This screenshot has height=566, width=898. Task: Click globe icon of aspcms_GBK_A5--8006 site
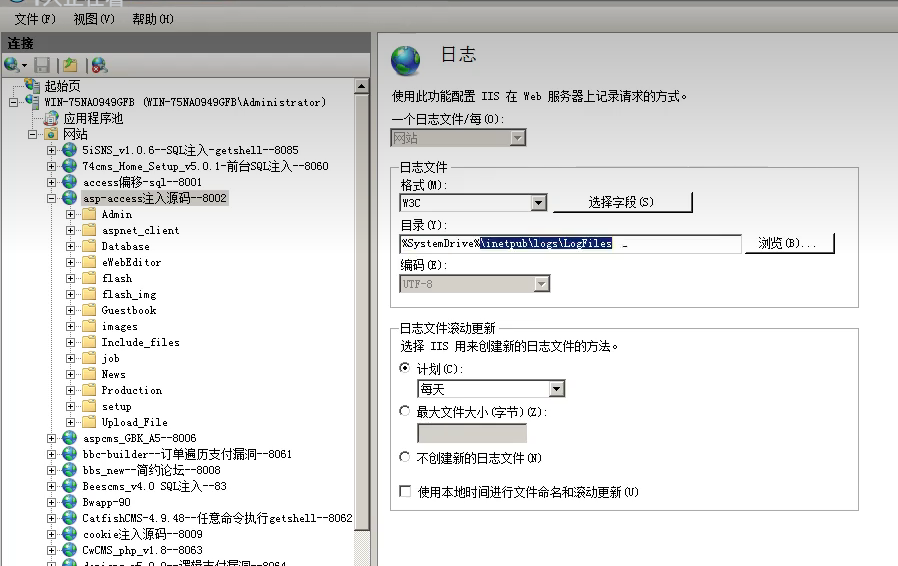(69, 438)
